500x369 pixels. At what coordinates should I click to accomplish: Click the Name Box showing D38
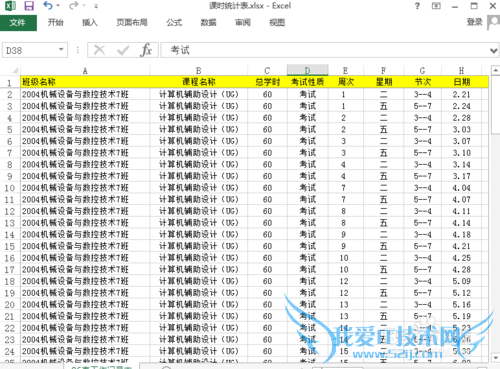coord(30,50)
